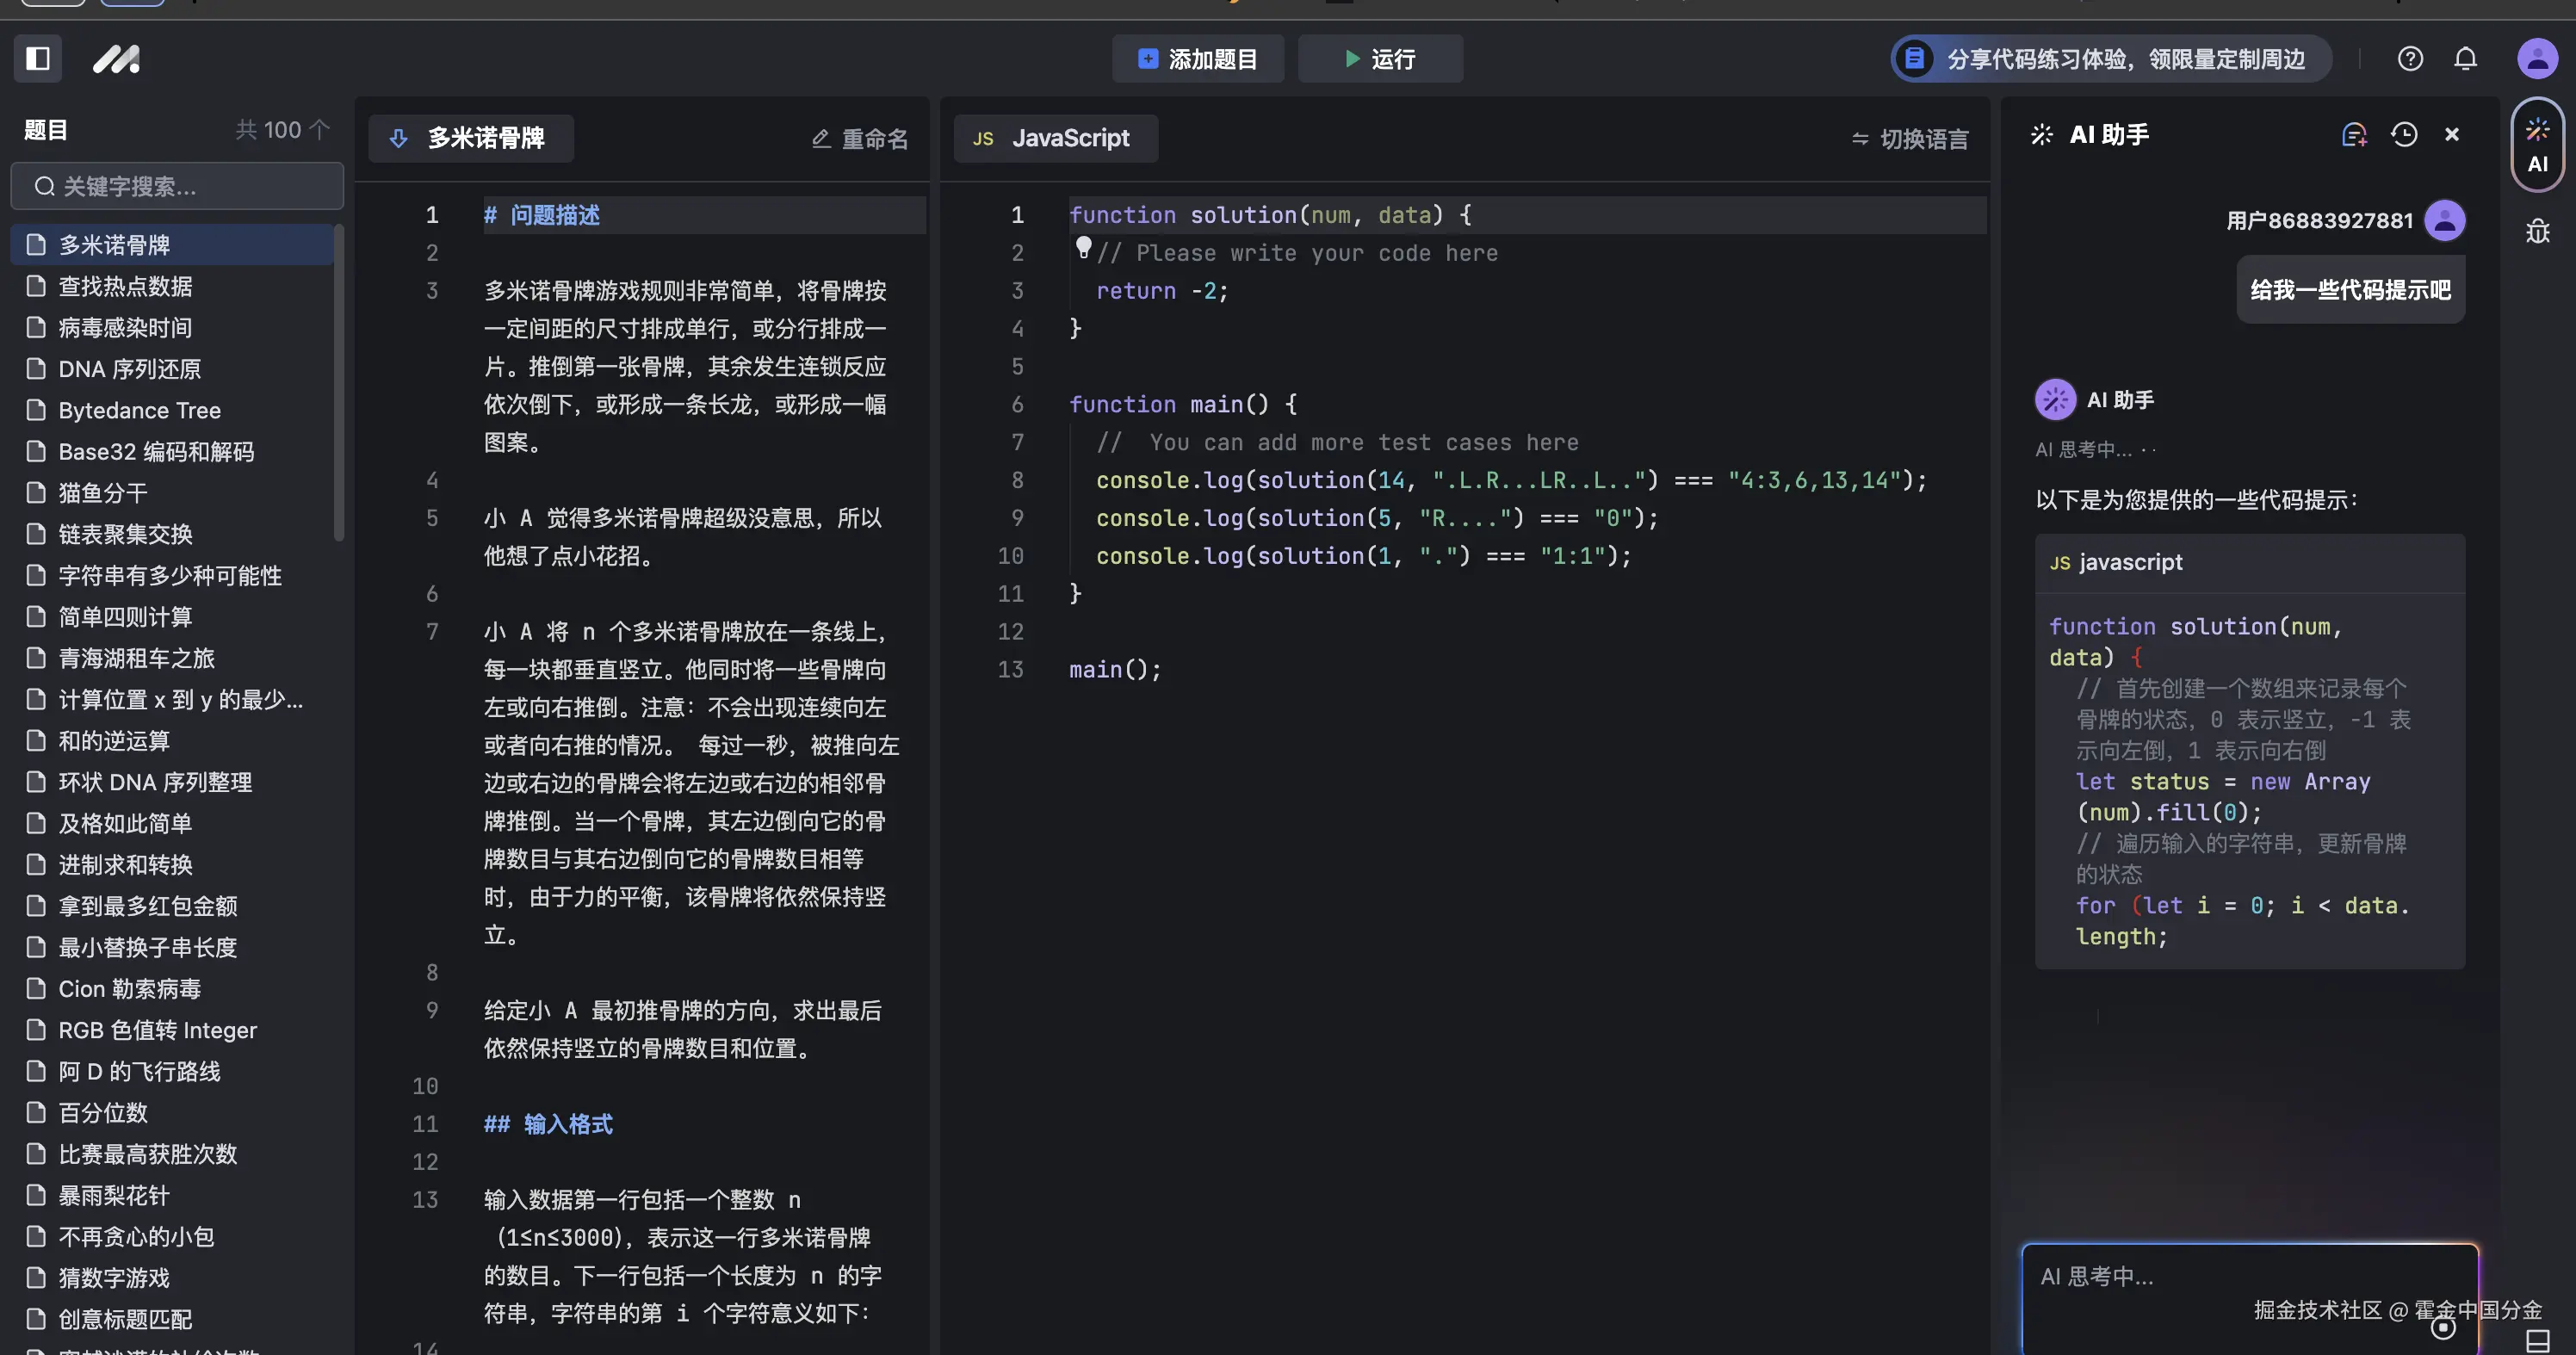2576x1355 pixels.
Task: Open the debug bug icon in right rail
Action: [x=2537, y=232]
